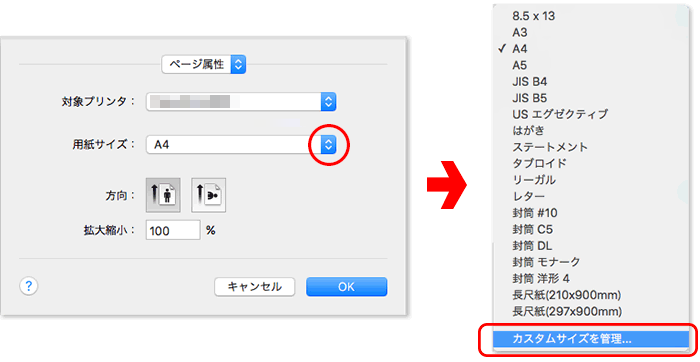Screen dimensions: 700x362
Task: Click the 拡大縮小 percentage field
Action: [x=173, y=230]
